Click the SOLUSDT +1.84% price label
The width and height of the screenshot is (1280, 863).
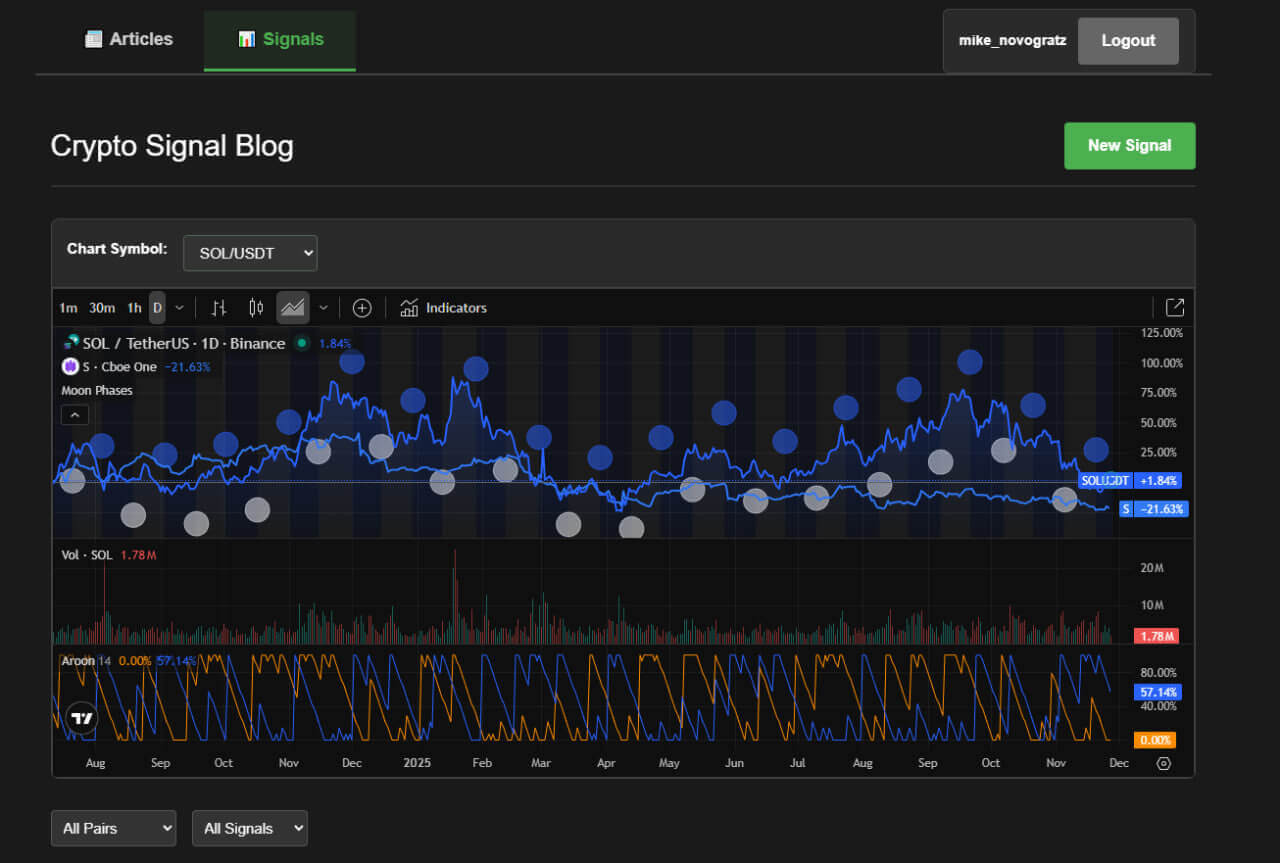(x=1130, y=480)
